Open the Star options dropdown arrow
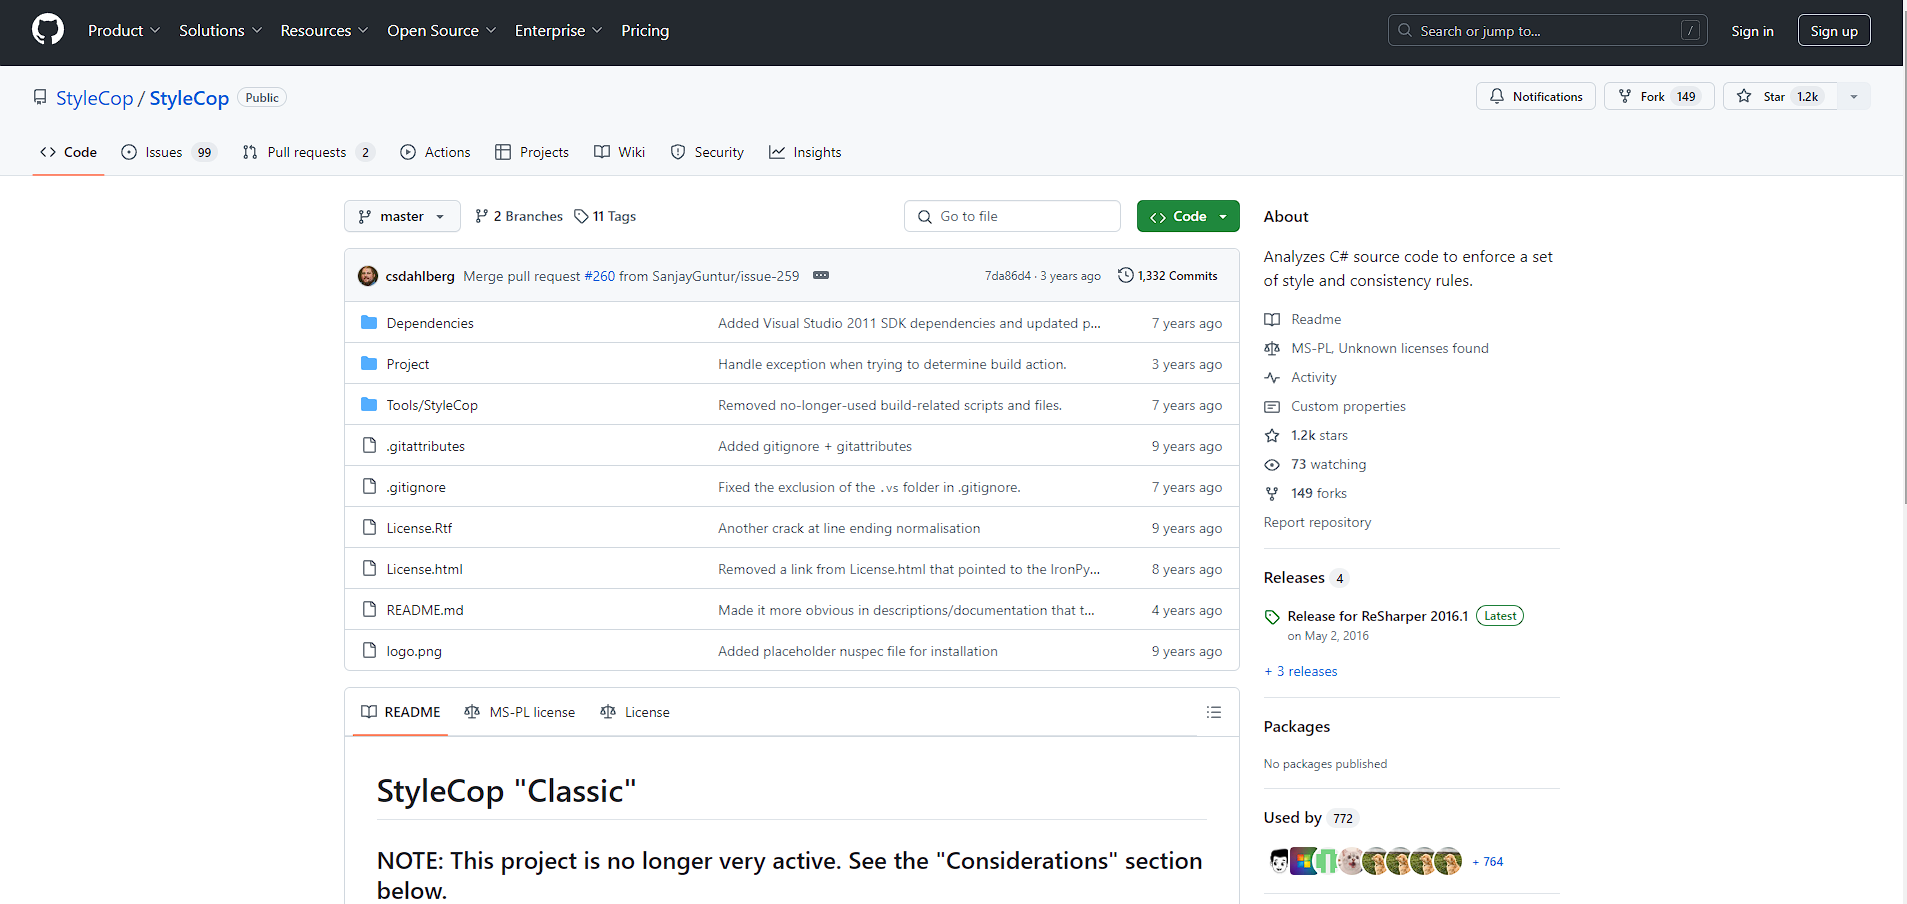This screenshot has width=1907, height=904. pos(1853,96)
